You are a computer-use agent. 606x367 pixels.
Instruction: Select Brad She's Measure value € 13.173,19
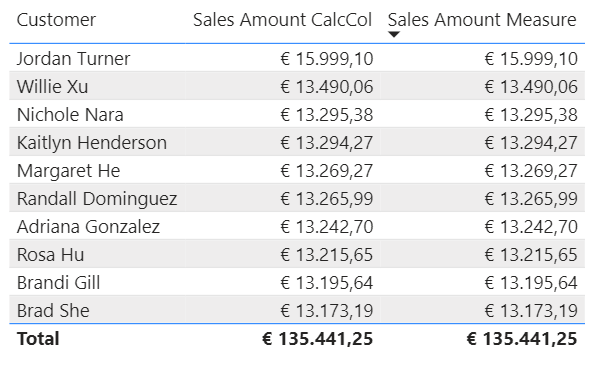pos(531,311)
